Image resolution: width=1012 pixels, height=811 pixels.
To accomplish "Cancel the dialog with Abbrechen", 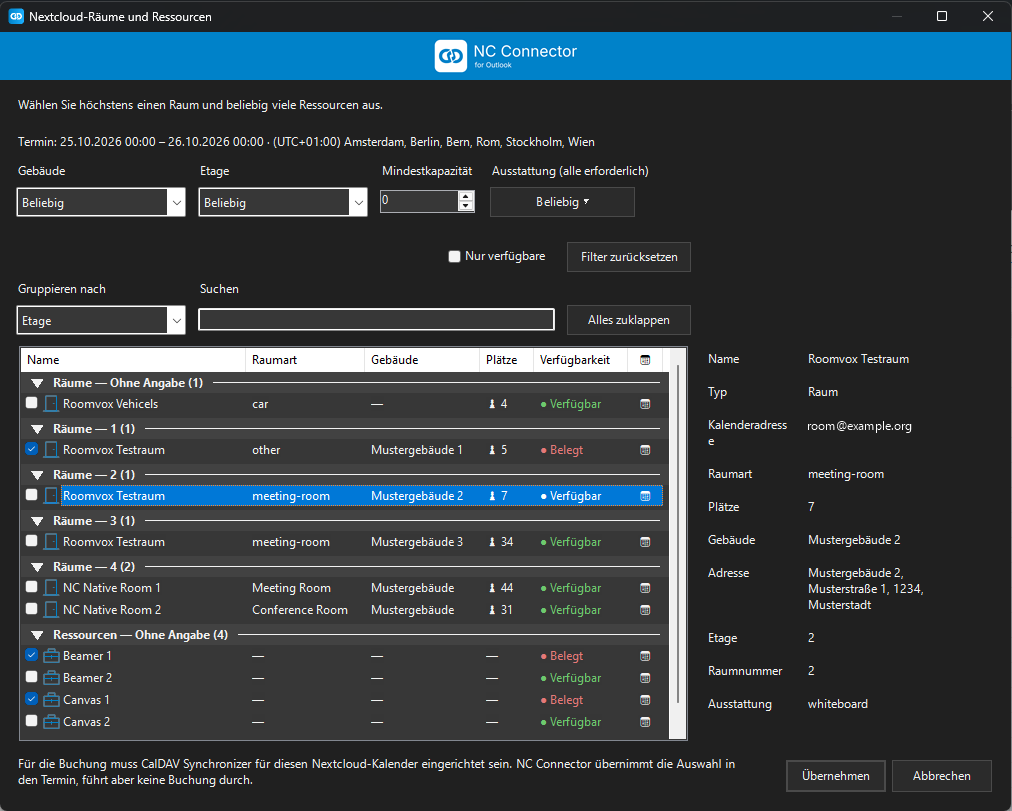I will [x=942, y=776].
